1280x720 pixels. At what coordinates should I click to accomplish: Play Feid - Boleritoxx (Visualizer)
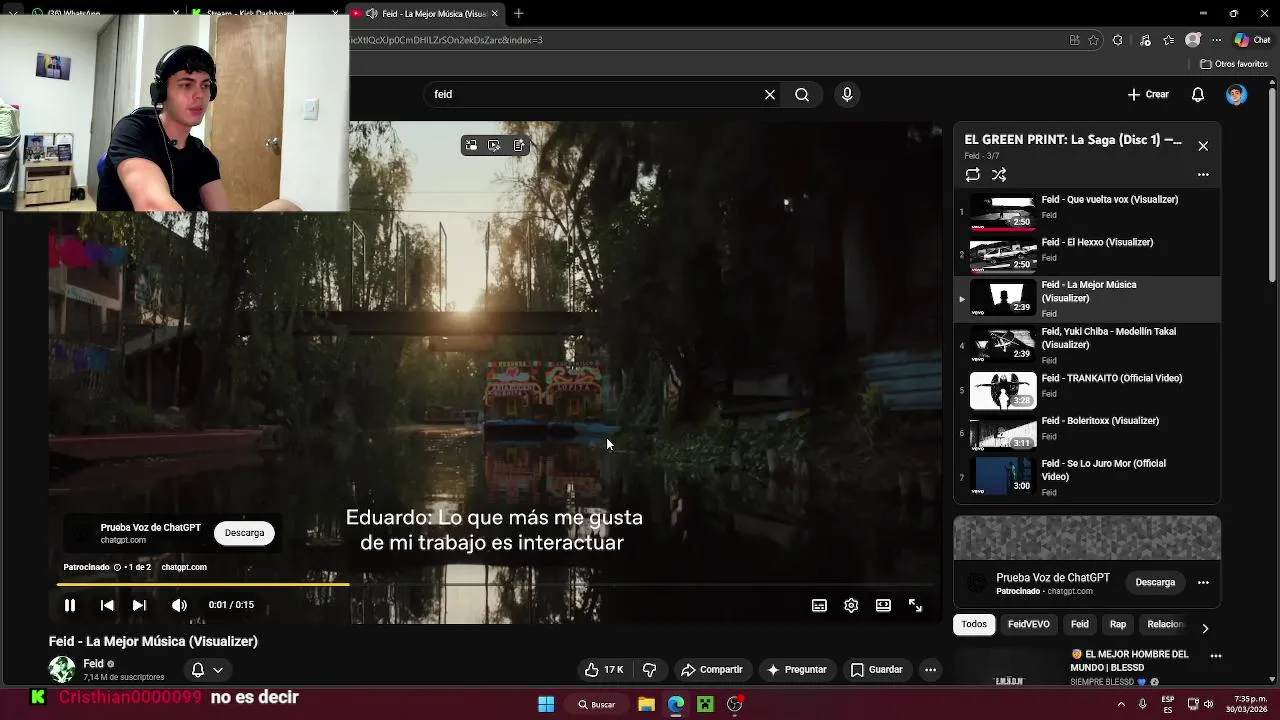(1087, 432)
